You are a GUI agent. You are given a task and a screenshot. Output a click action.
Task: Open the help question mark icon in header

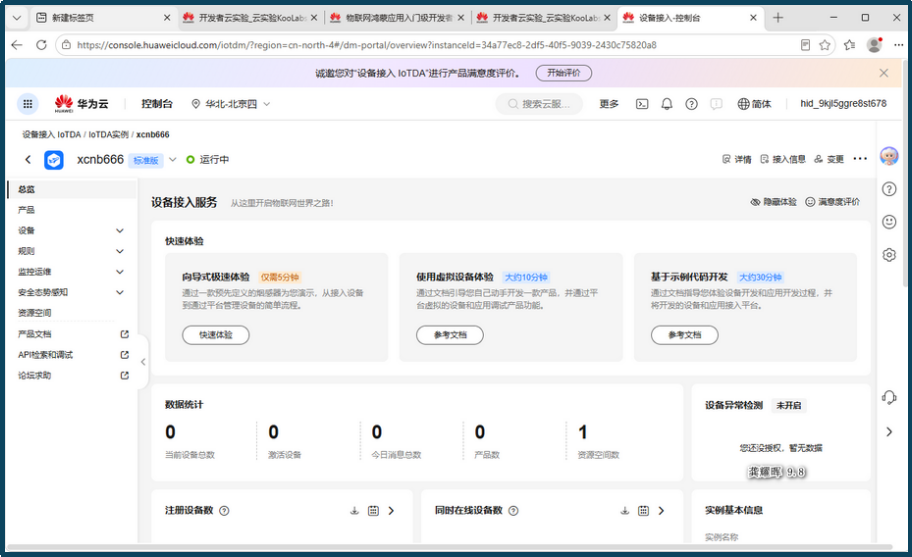pyautogui.click(x=691, y=104)
